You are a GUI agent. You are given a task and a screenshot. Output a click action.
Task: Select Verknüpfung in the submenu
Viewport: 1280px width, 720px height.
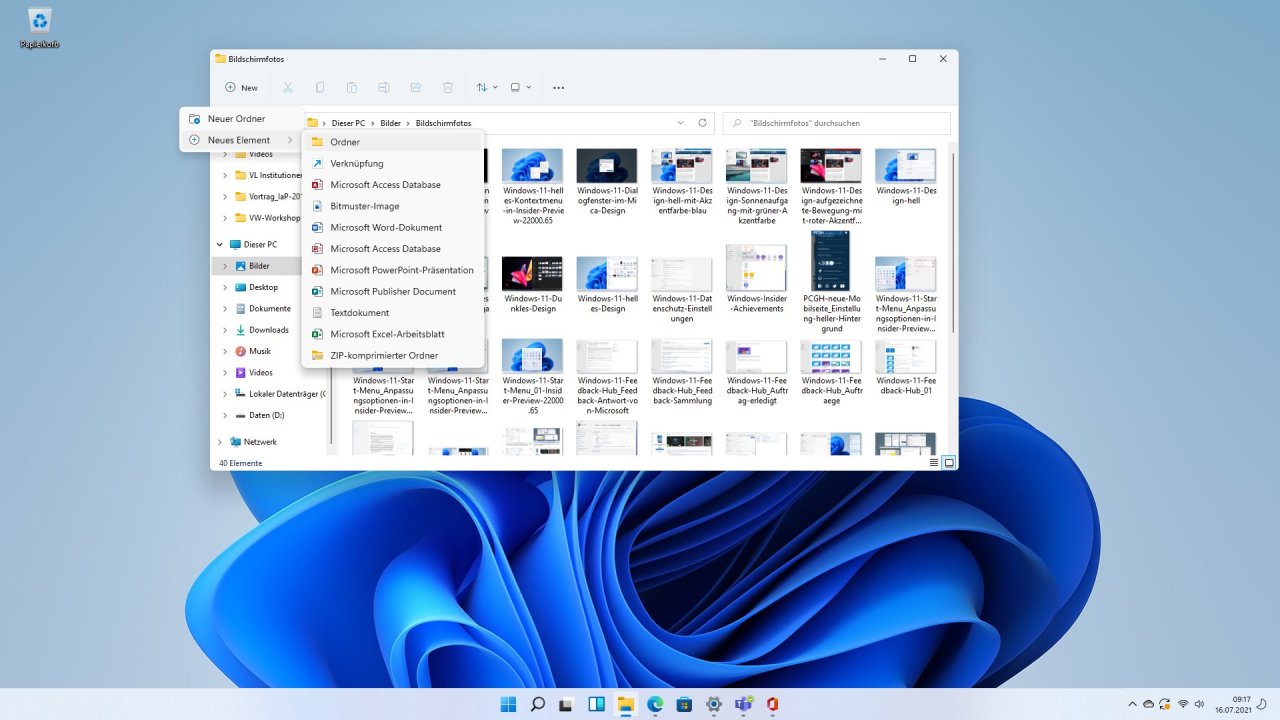tap(393, 163)
